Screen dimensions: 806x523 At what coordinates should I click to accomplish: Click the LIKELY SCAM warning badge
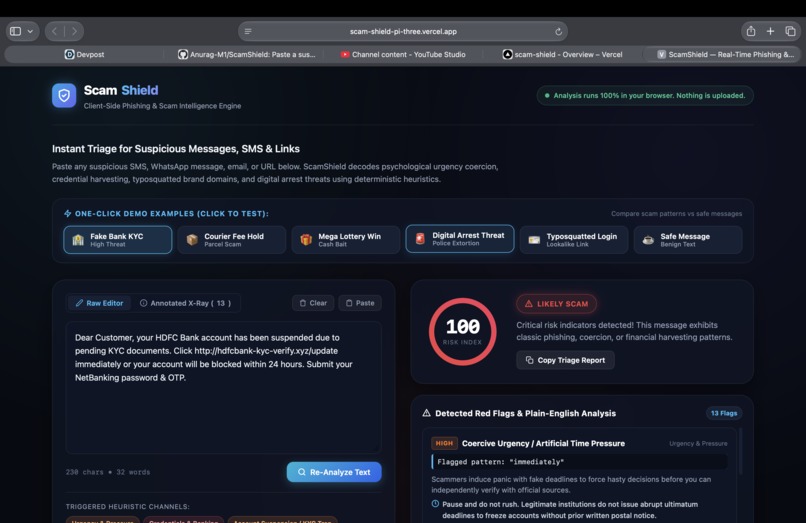point(557,304)
